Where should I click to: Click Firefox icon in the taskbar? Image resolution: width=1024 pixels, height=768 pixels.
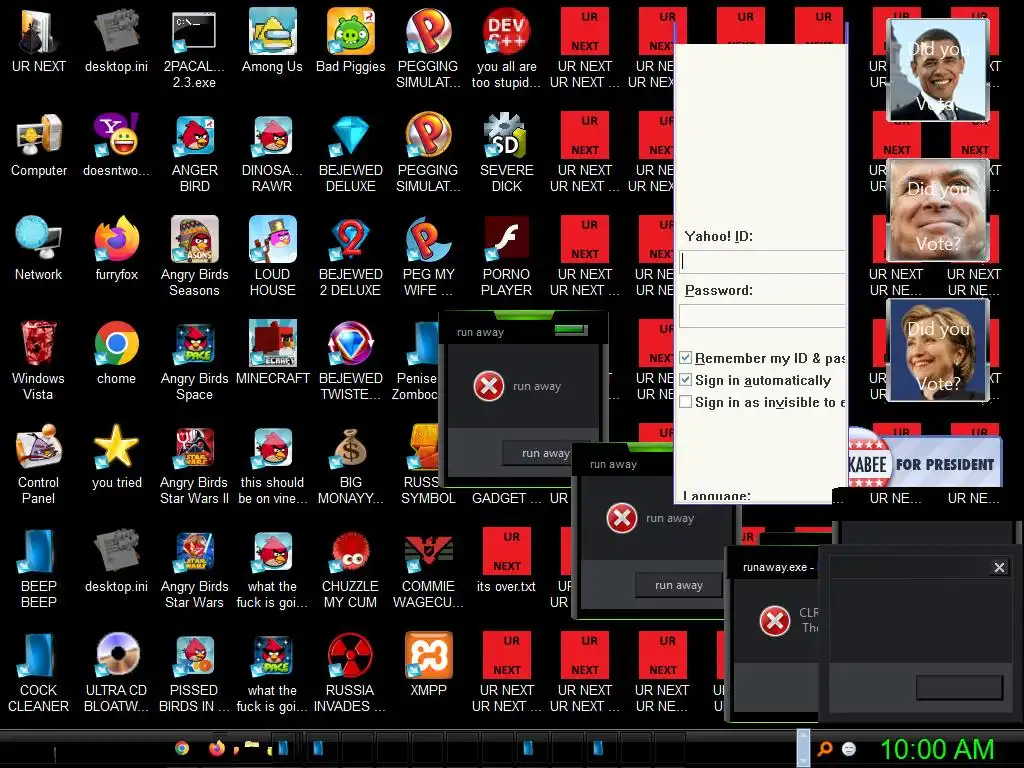click(217, 748)
